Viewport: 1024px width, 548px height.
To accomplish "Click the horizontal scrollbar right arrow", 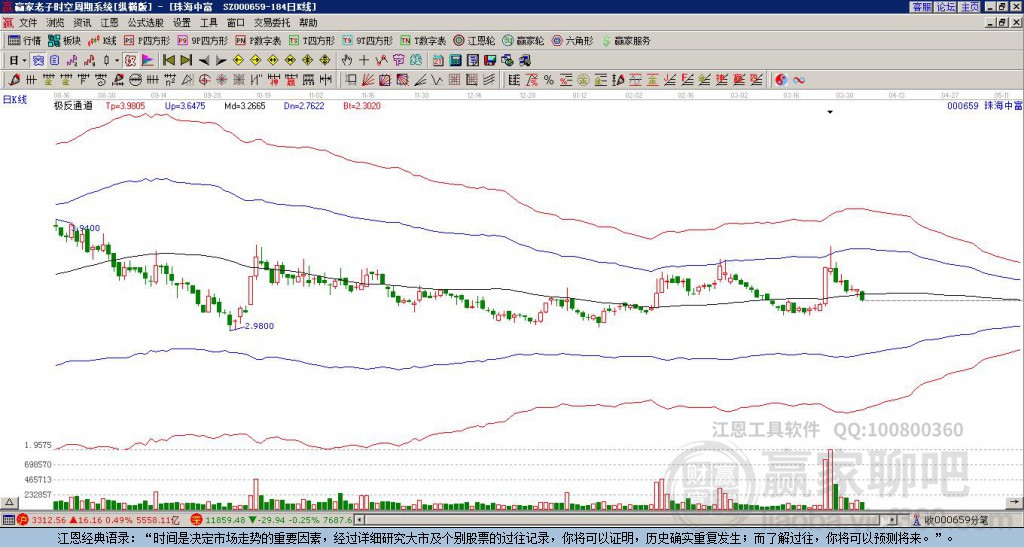I will tap(893, 520).
